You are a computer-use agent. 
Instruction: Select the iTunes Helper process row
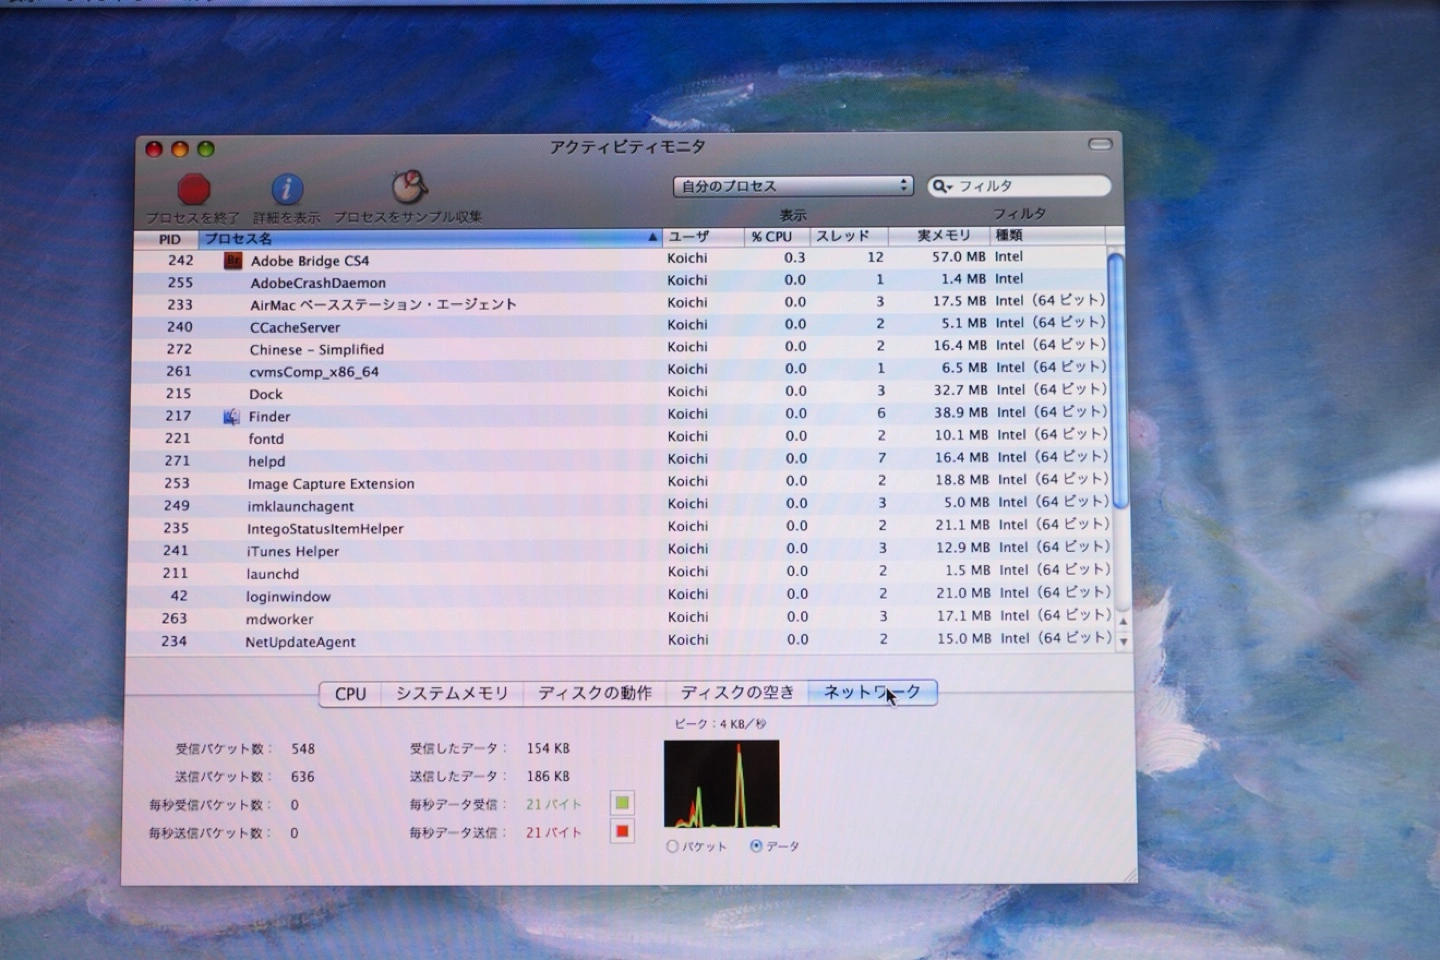click(620, 551)
